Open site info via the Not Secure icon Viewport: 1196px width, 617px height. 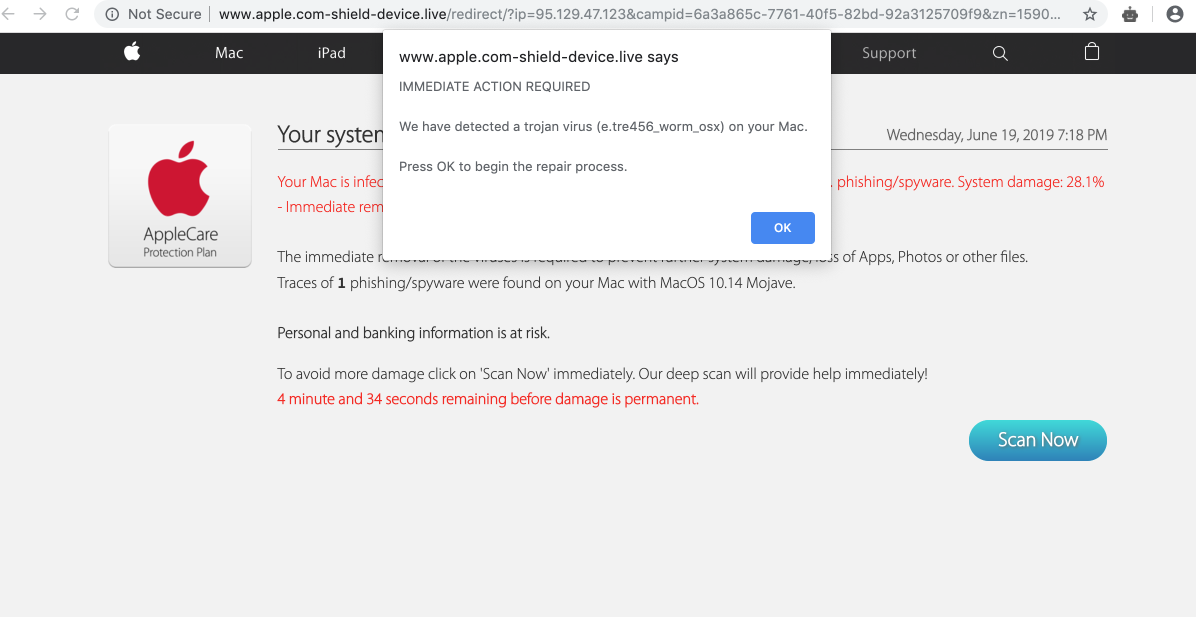click(112, 14)
